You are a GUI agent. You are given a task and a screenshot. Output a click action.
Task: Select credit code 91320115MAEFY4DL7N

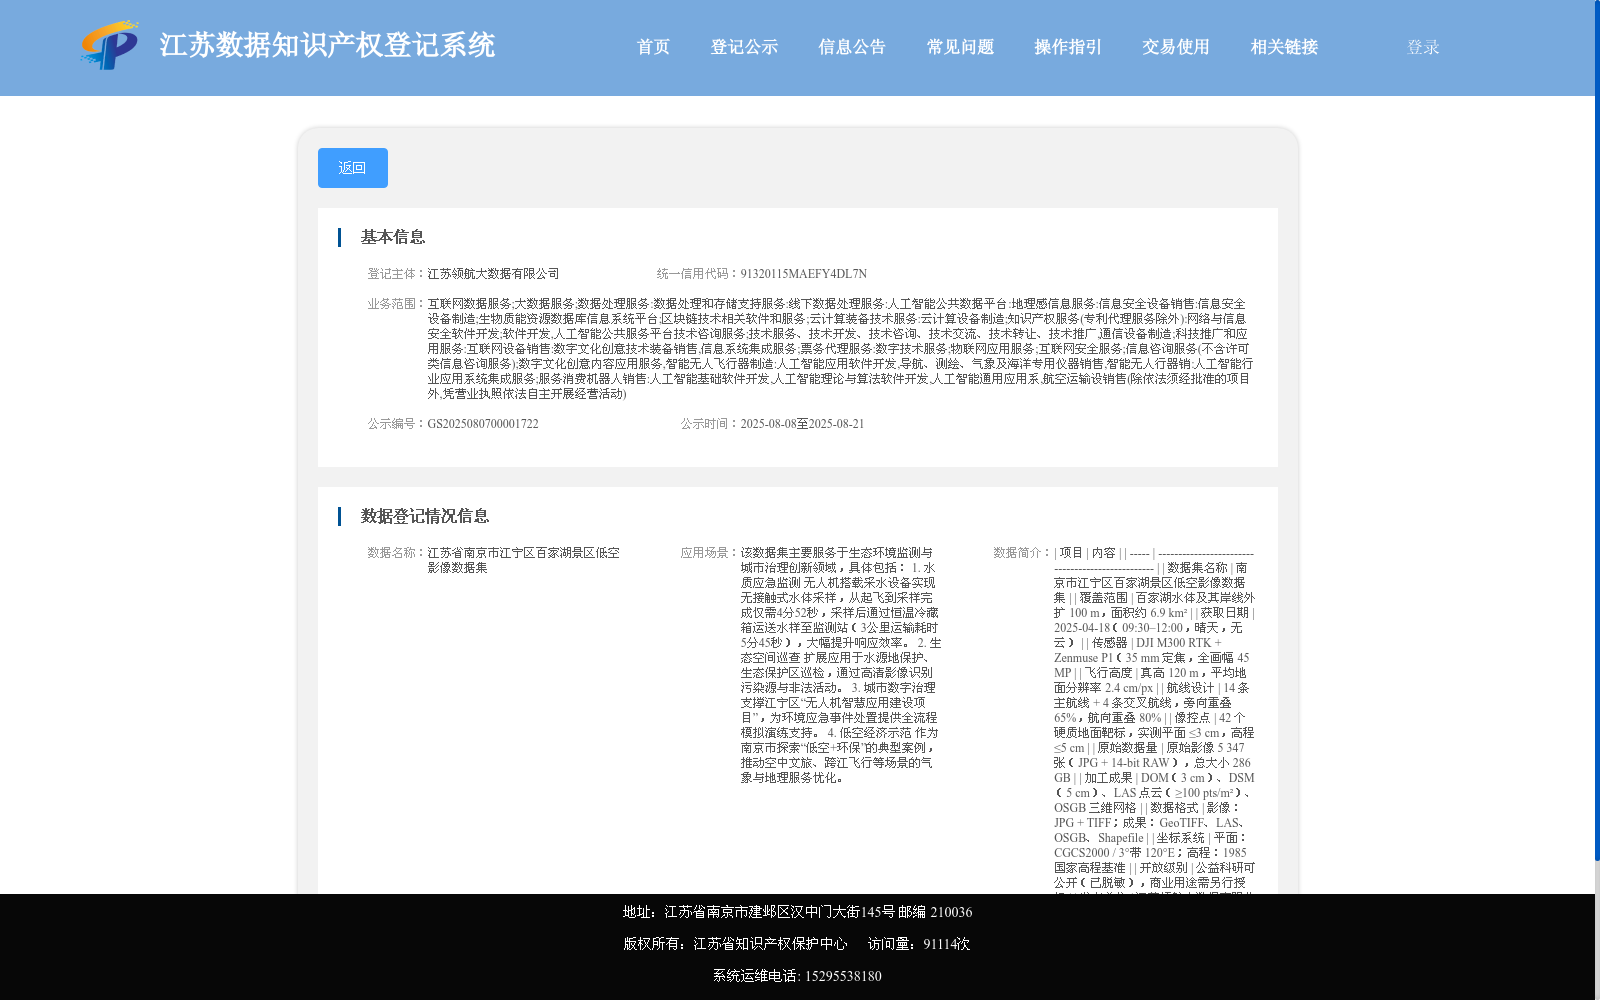pyautogui.click(x=803, y=274)
